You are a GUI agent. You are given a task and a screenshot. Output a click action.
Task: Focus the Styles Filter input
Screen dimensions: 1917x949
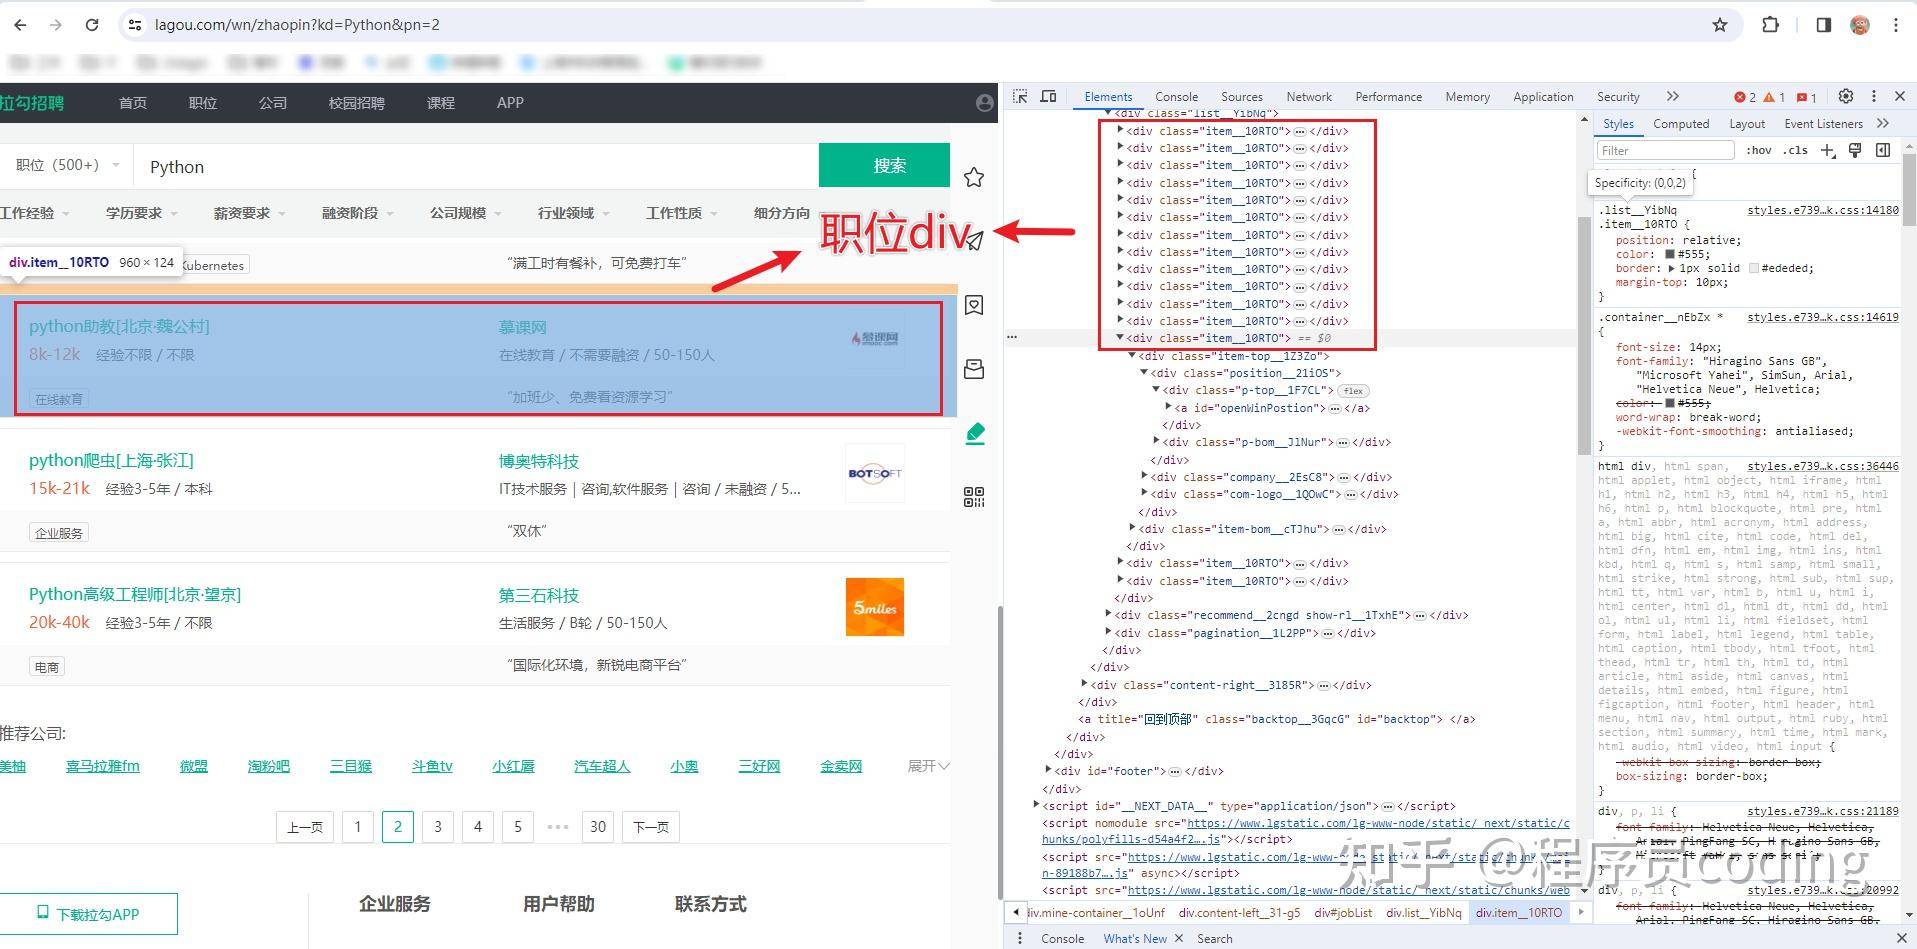[x=1664, y=150]
